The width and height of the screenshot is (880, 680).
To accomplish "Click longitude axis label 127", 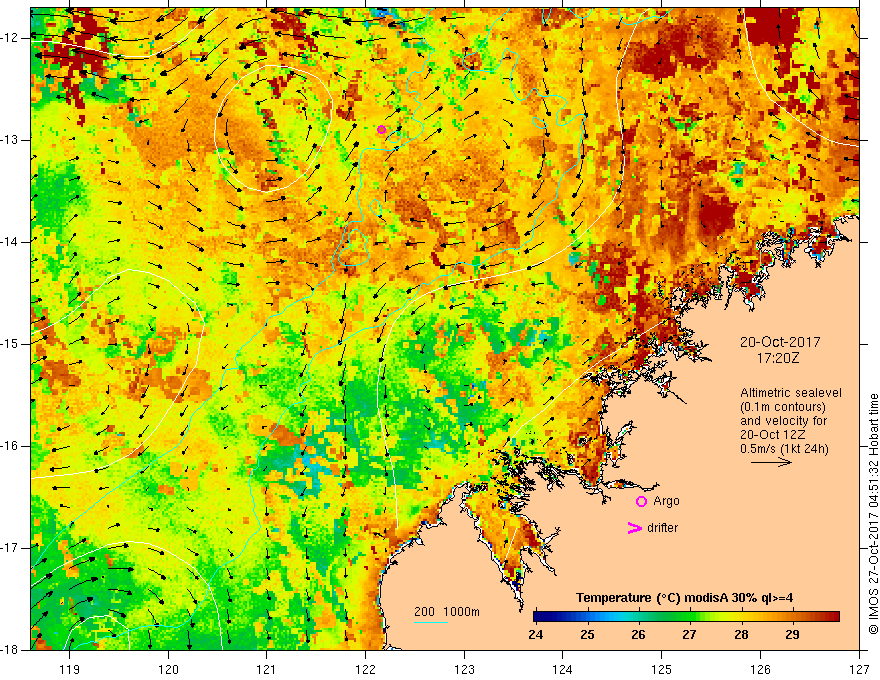I will coord(859,669).
